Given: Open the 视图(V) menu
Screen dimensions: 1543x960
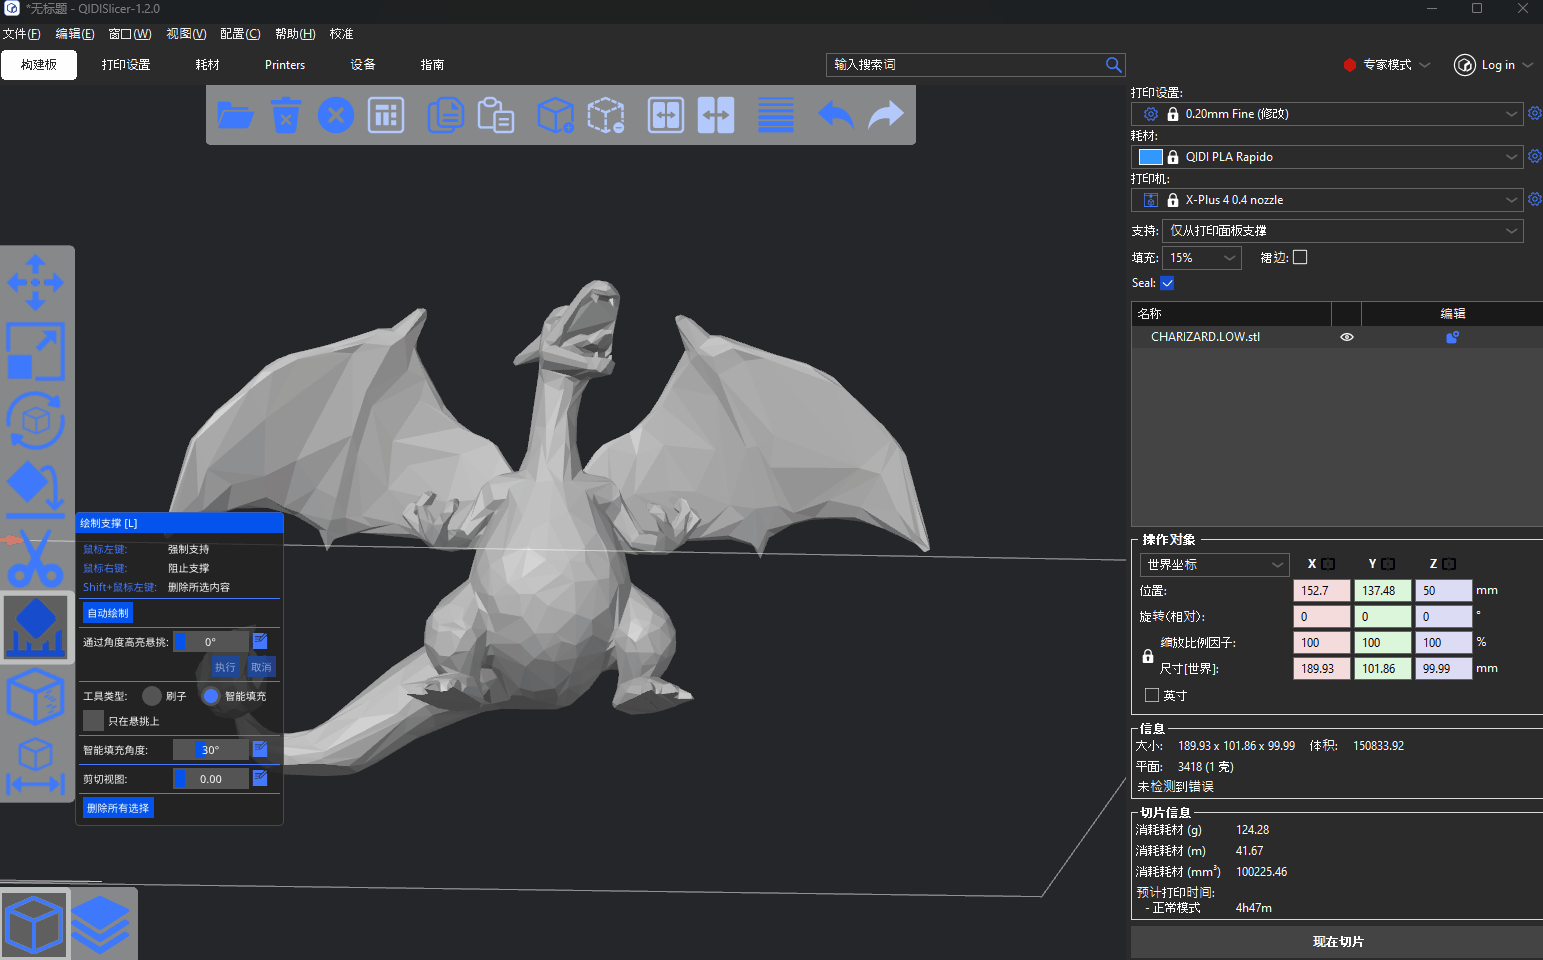Looking at the screenshot, I should (186, 34).
